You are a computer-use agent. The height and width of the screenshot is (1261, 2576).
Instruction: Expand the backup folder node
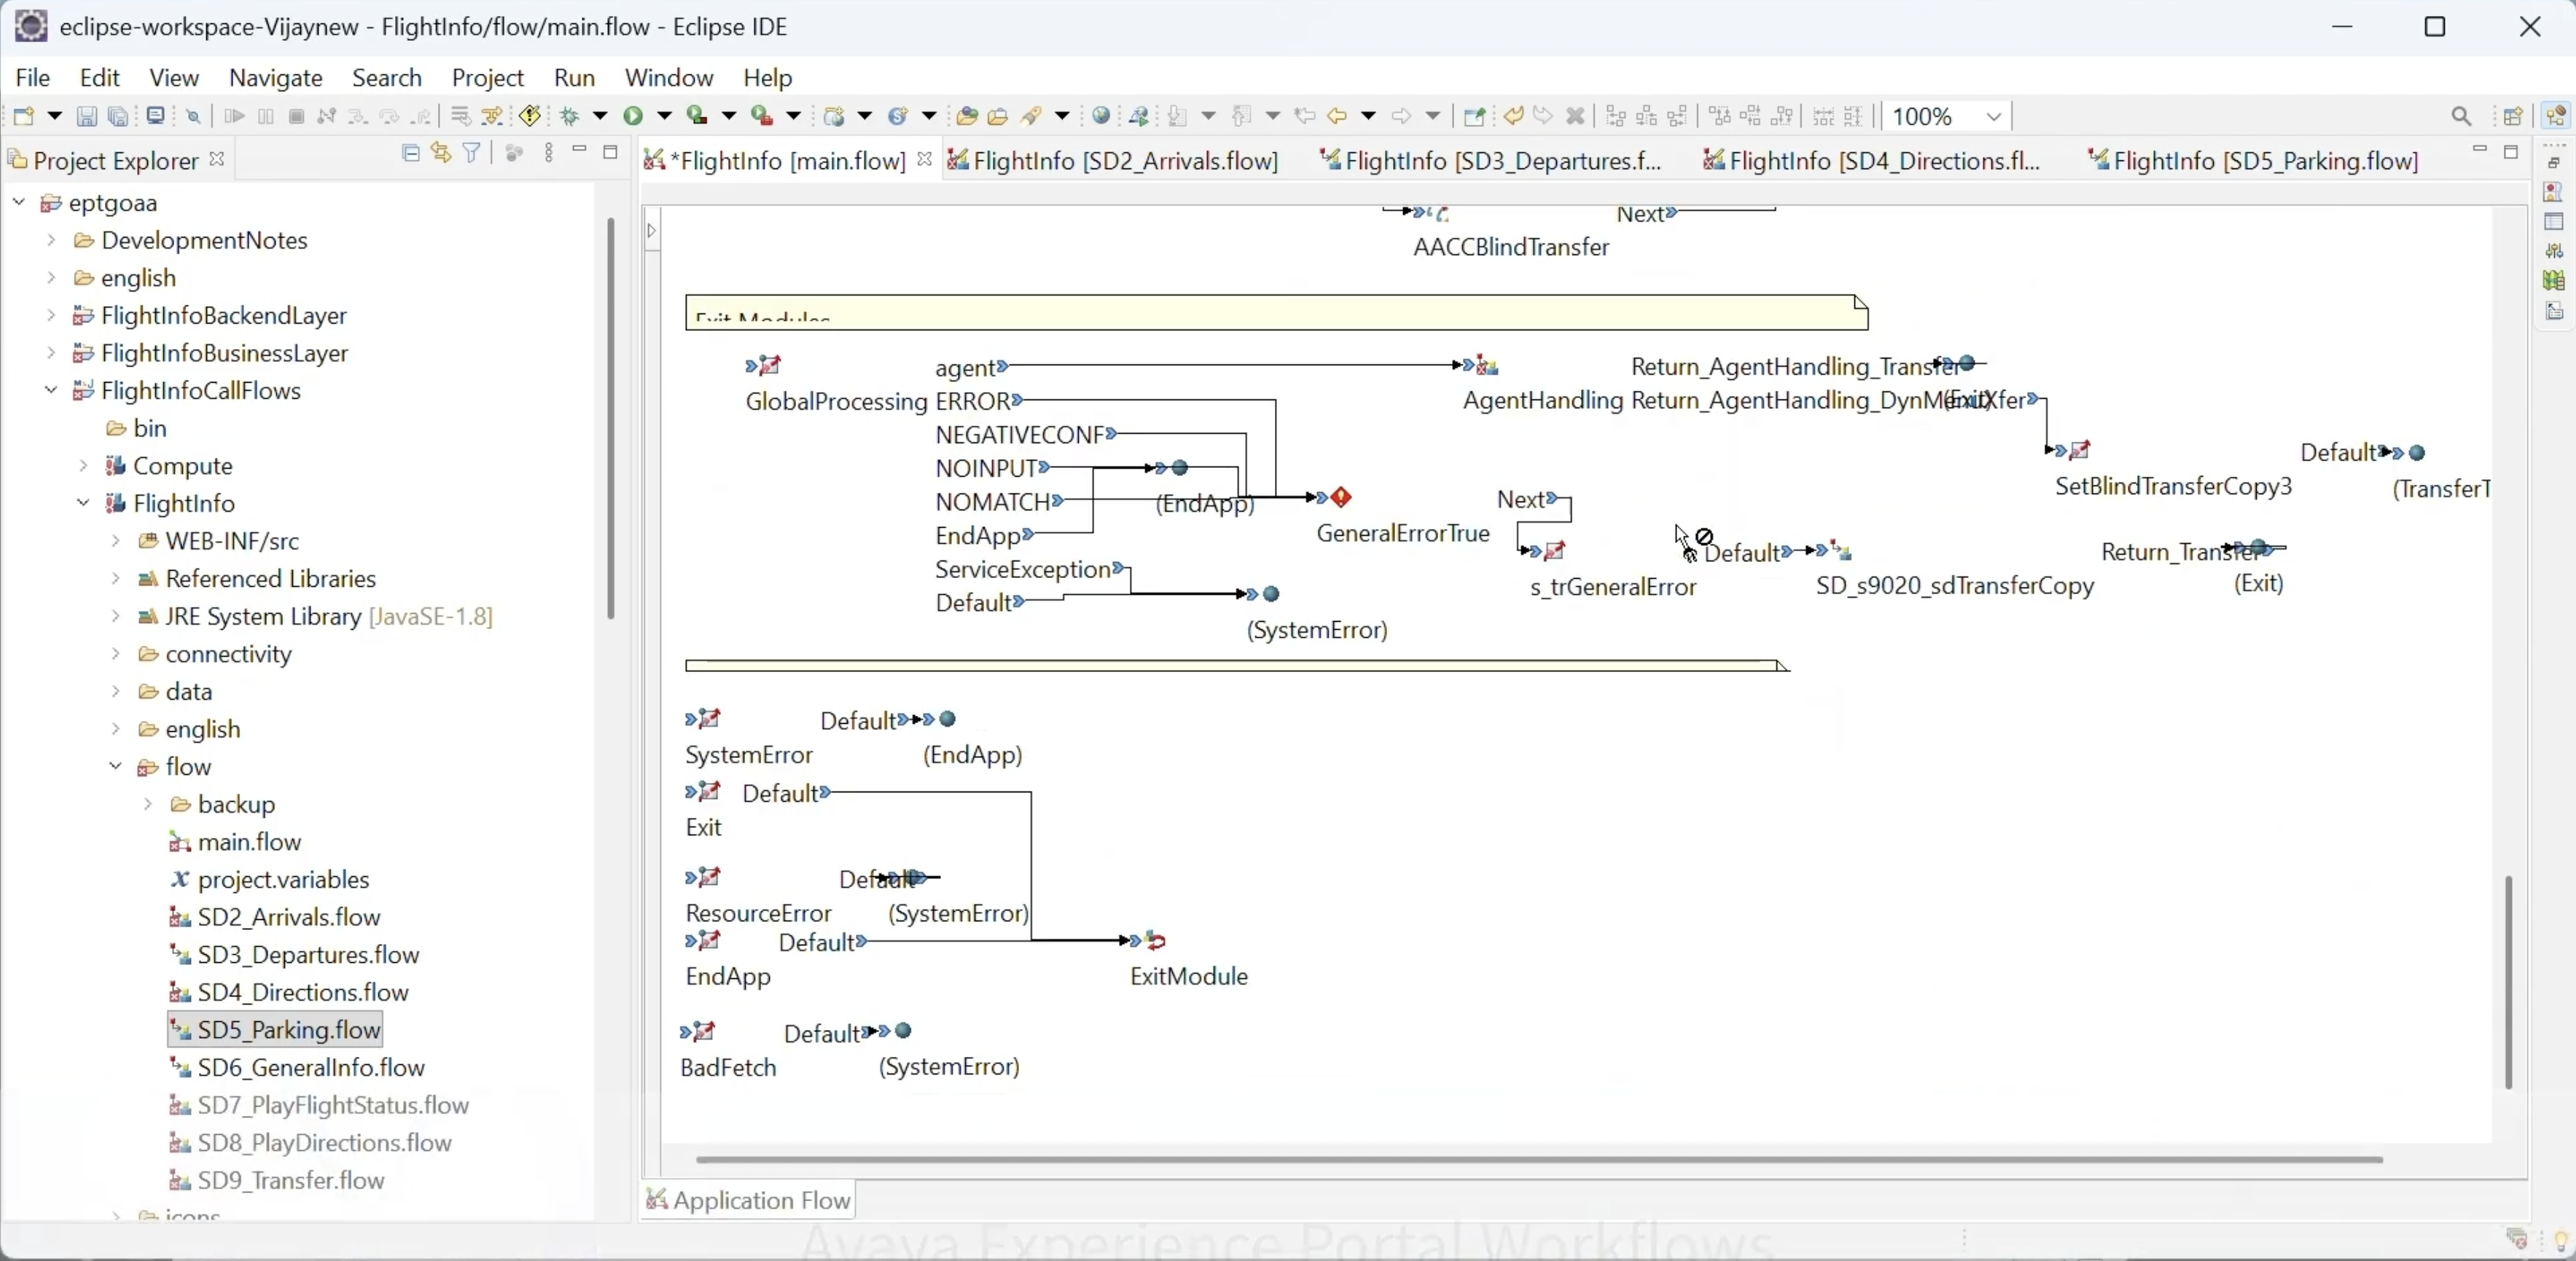(148, 805)
